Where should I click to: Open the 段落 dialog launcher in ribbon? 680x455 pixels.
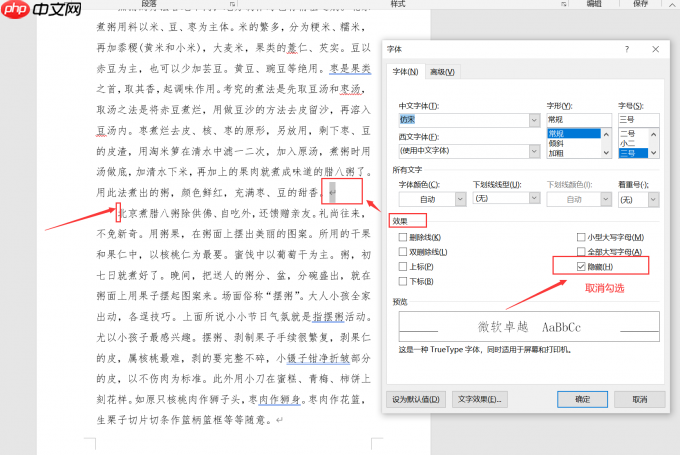(232, 4)
